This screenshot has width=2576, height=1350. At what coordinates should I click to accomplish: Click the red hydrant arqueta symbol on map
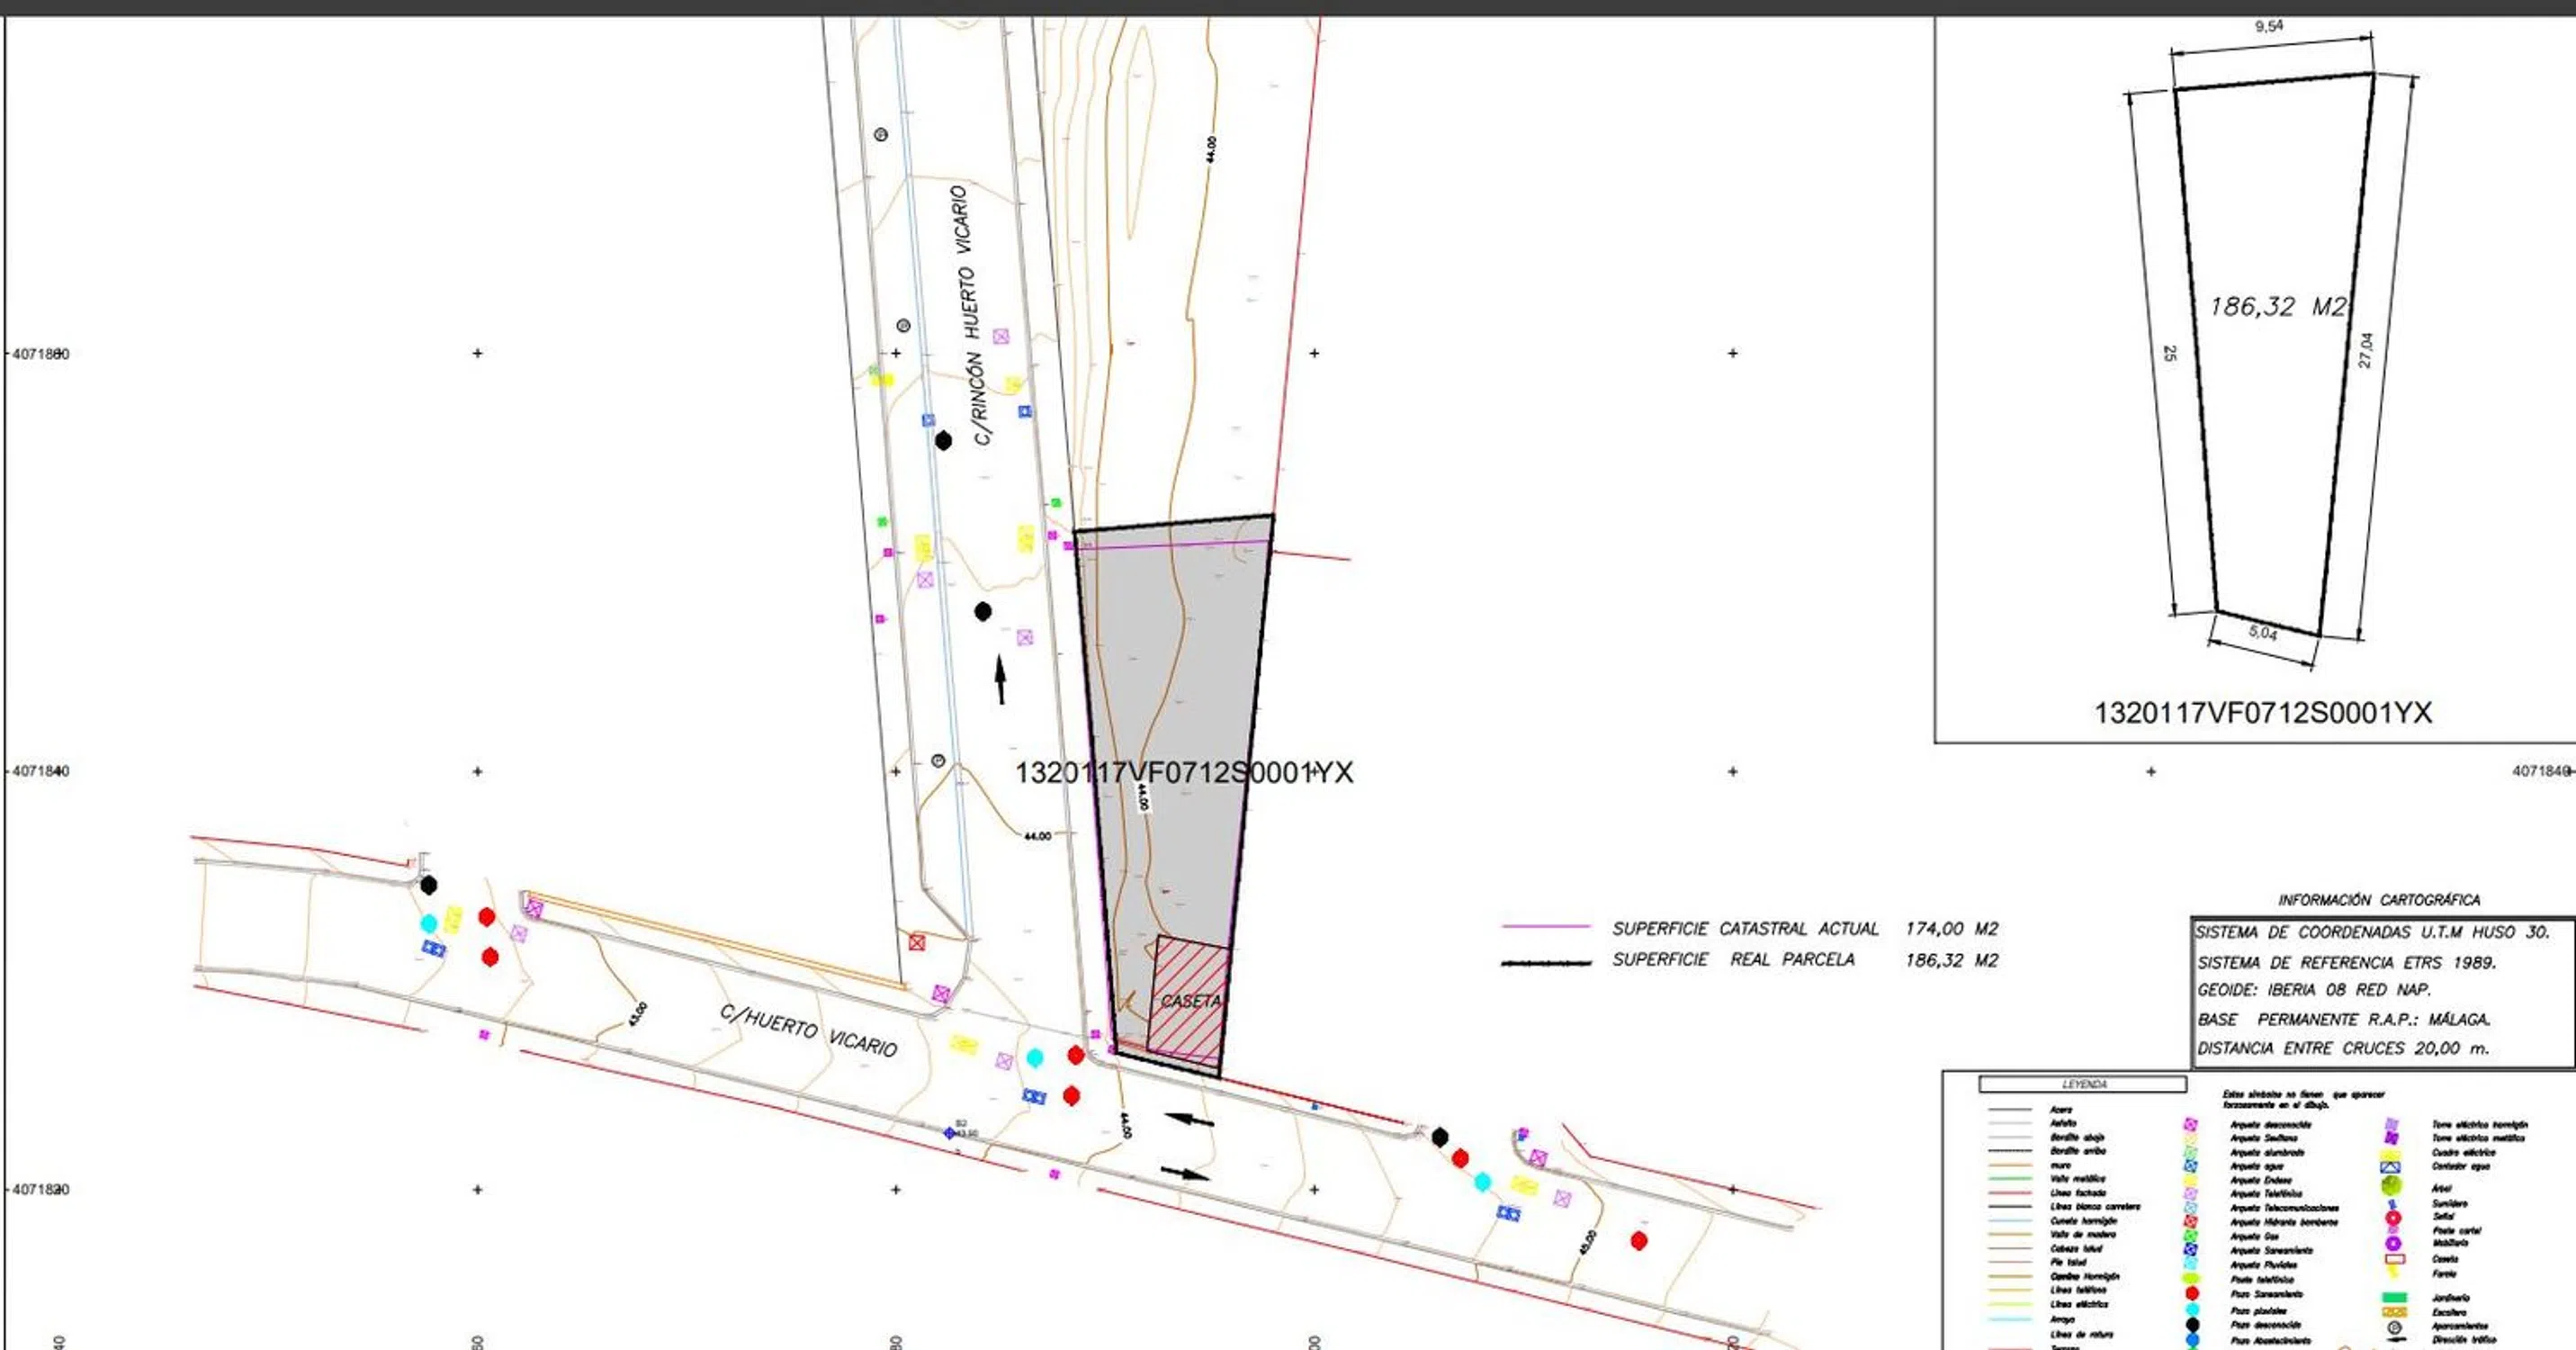[916, 942]
